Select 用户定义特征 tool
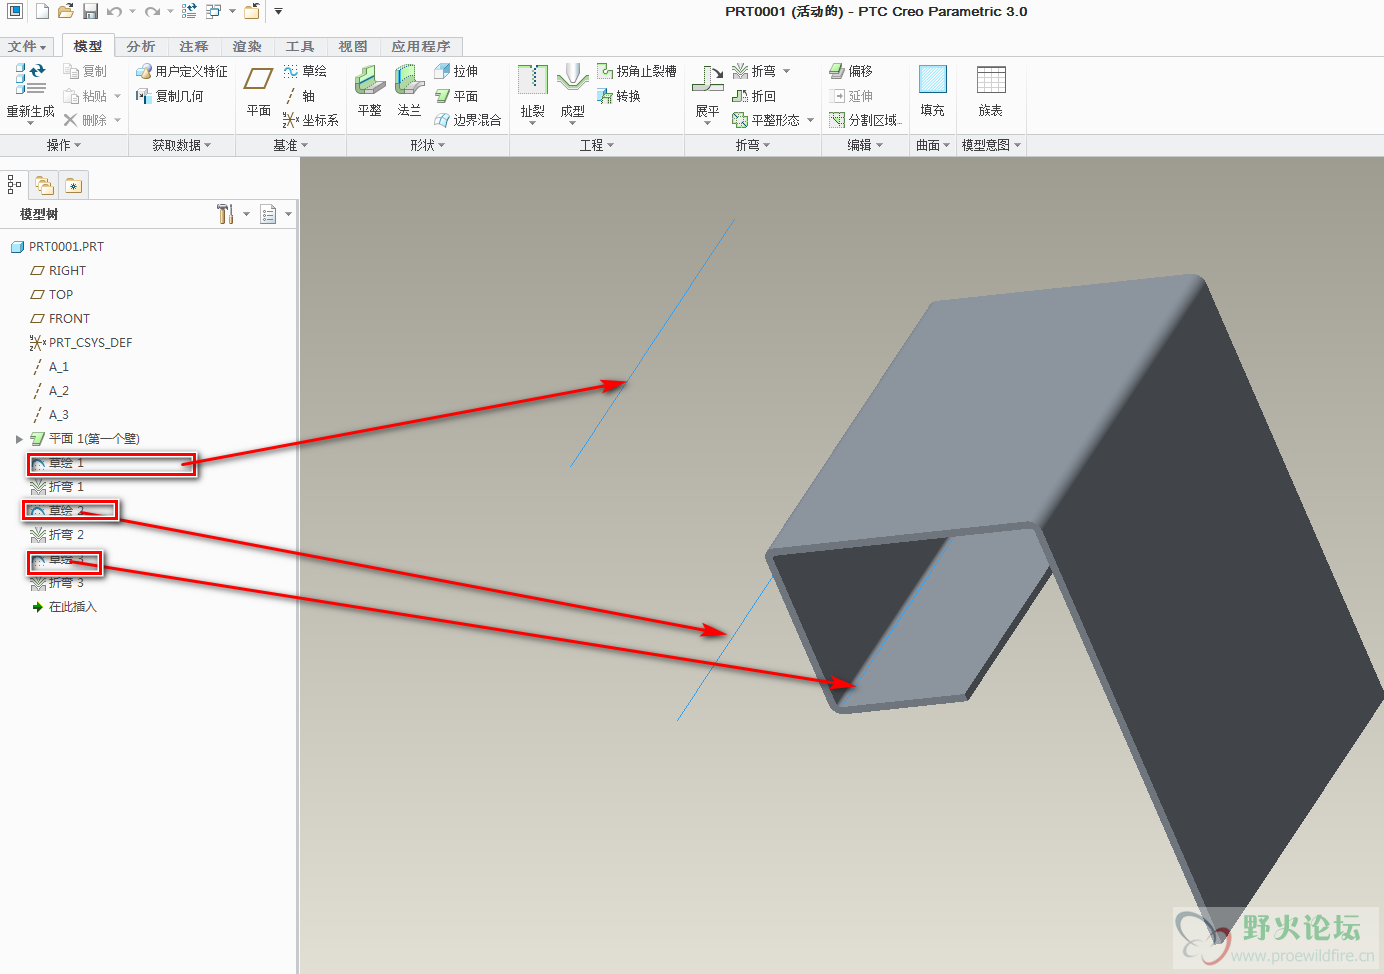Screen dimensions: 1384x974 [x=181, y=71]
